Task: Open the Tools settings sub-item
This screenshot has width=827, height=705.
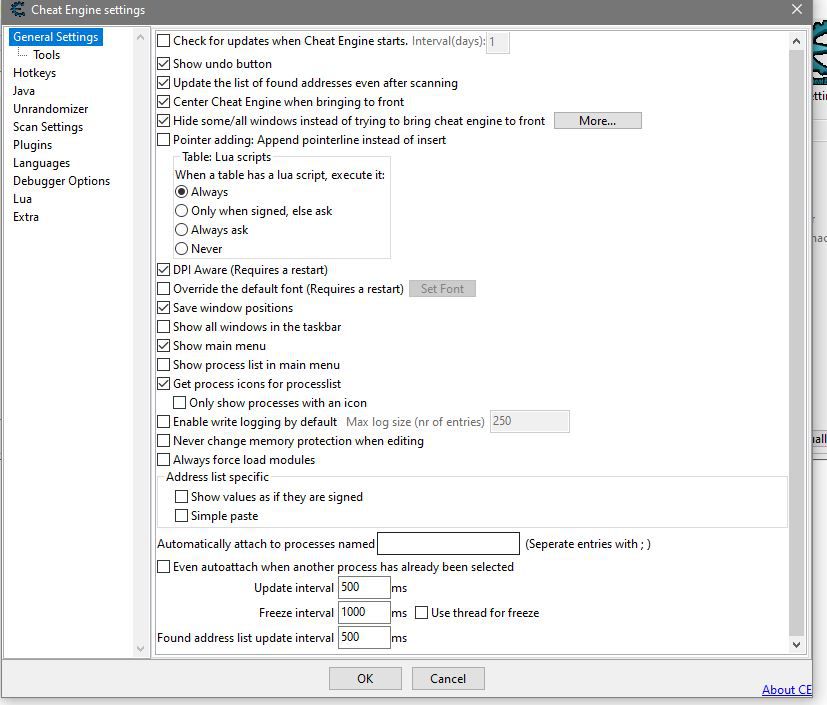Action: 46,55
